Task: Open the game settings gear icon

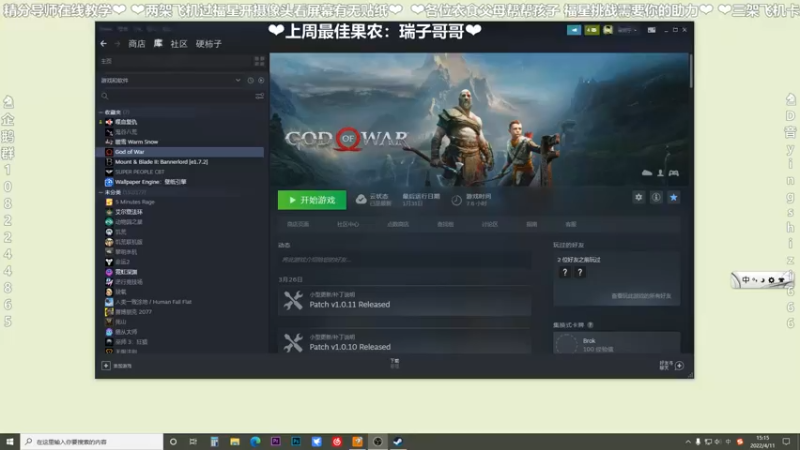Action: [x=638, y=197]
